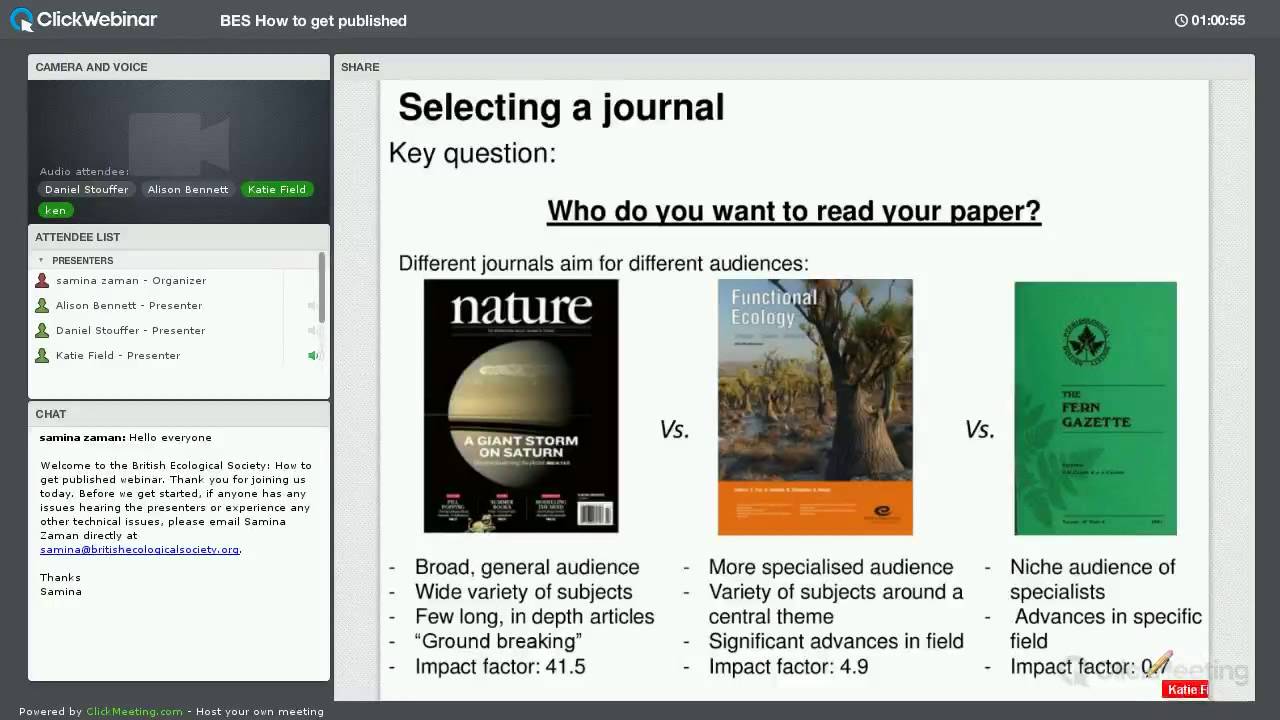Select the Alison Bennett audio attendee chip
The height and width of the screenshot is (720, 1280).
pos(188,189)
